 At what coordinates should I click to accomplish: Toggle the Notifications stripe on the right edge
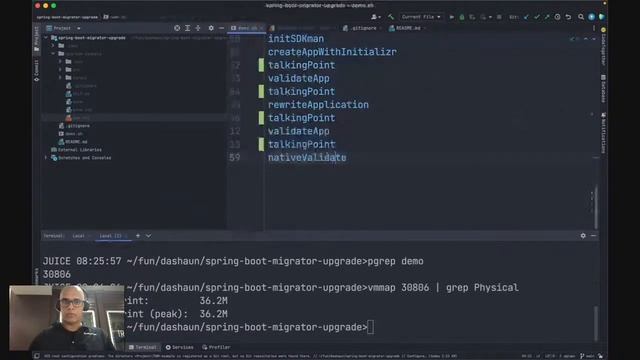pyautogui.click(x=603, y=133)
